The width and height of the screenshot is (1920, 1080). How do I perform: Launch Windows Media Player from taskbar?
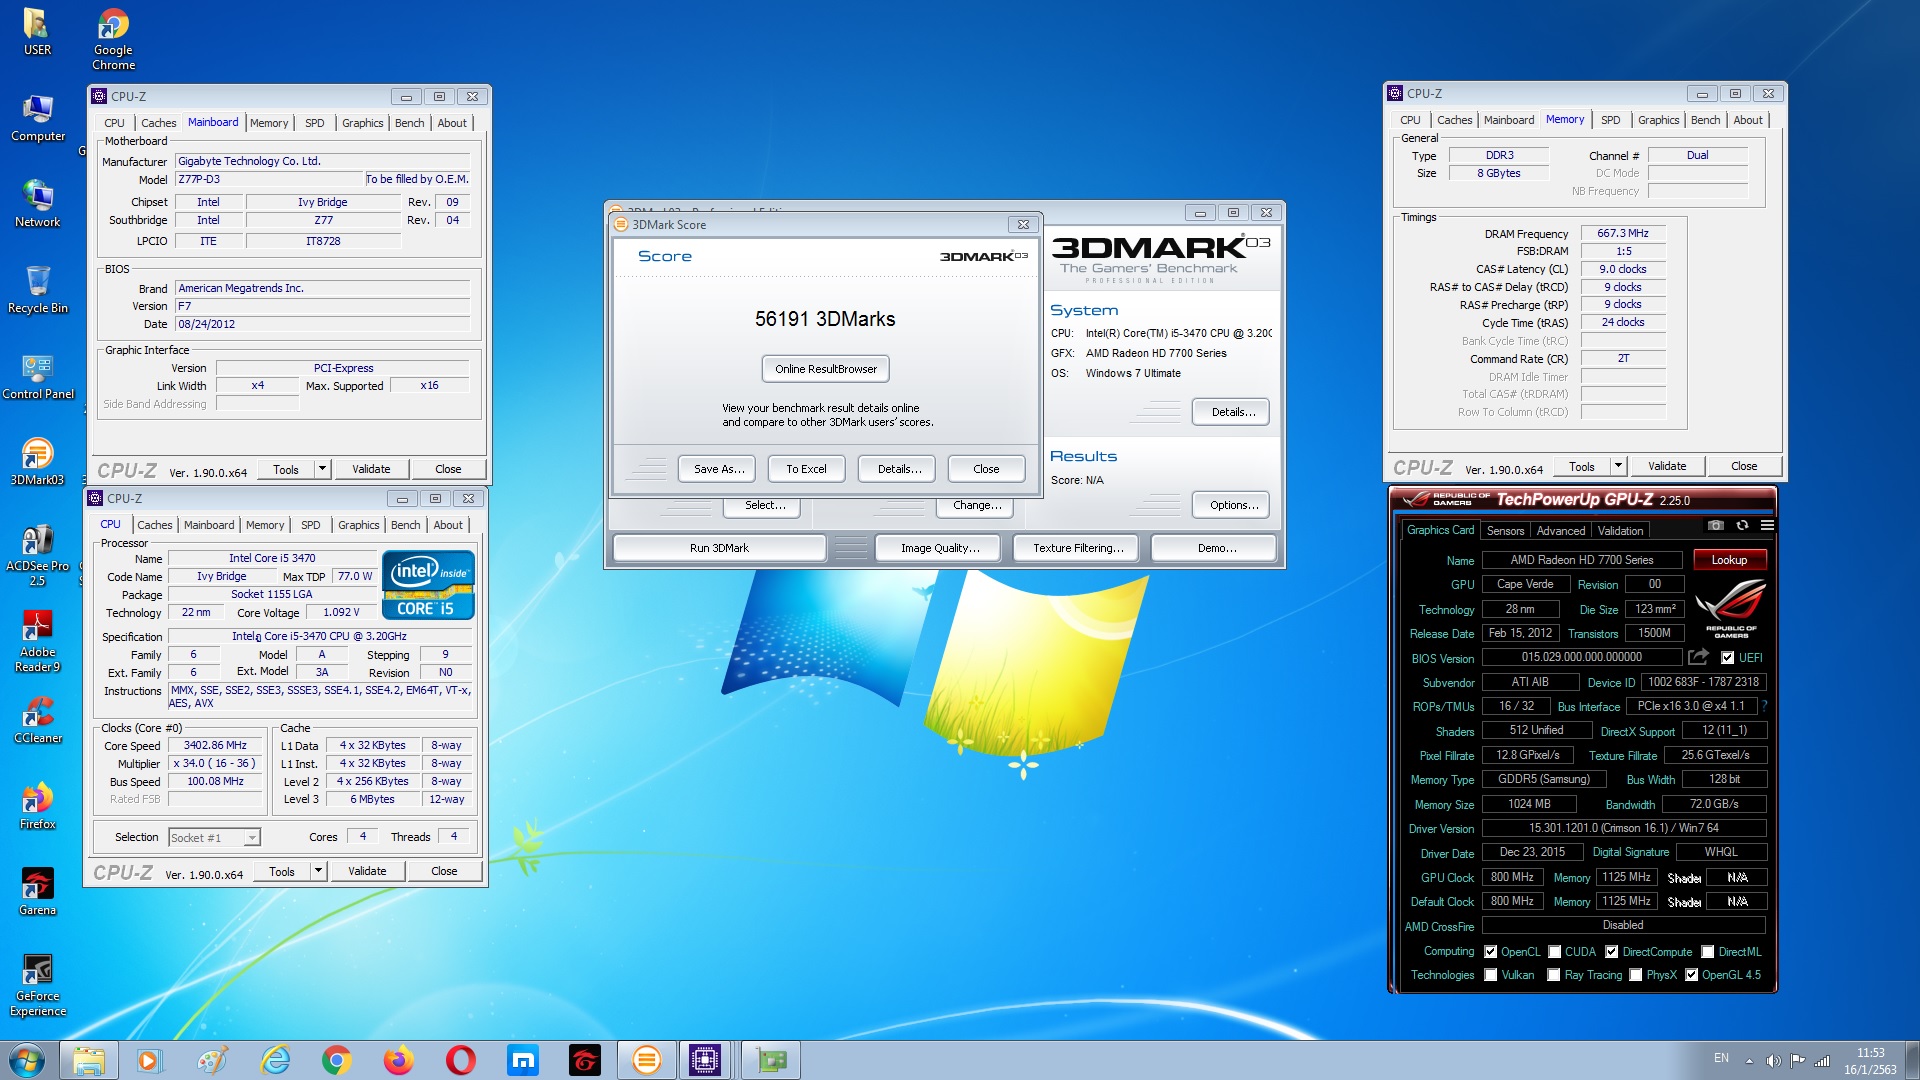coord(149,1060)
